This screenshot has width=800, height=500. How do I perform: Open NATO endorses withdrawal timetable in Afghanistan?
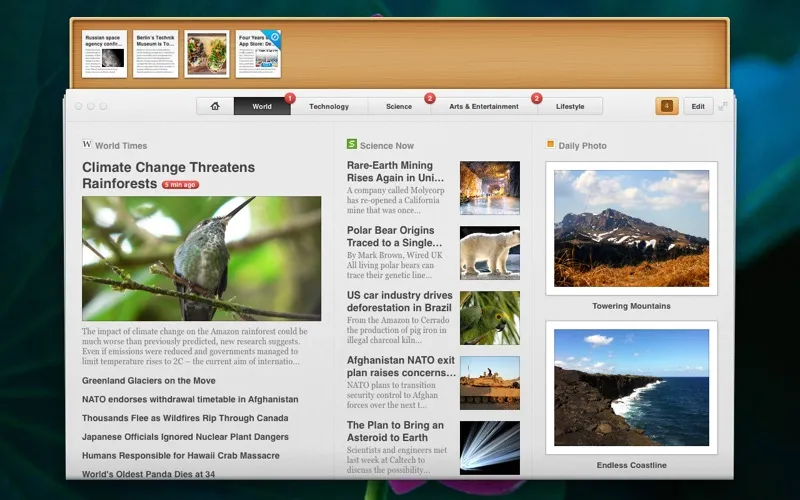(190, 399)
